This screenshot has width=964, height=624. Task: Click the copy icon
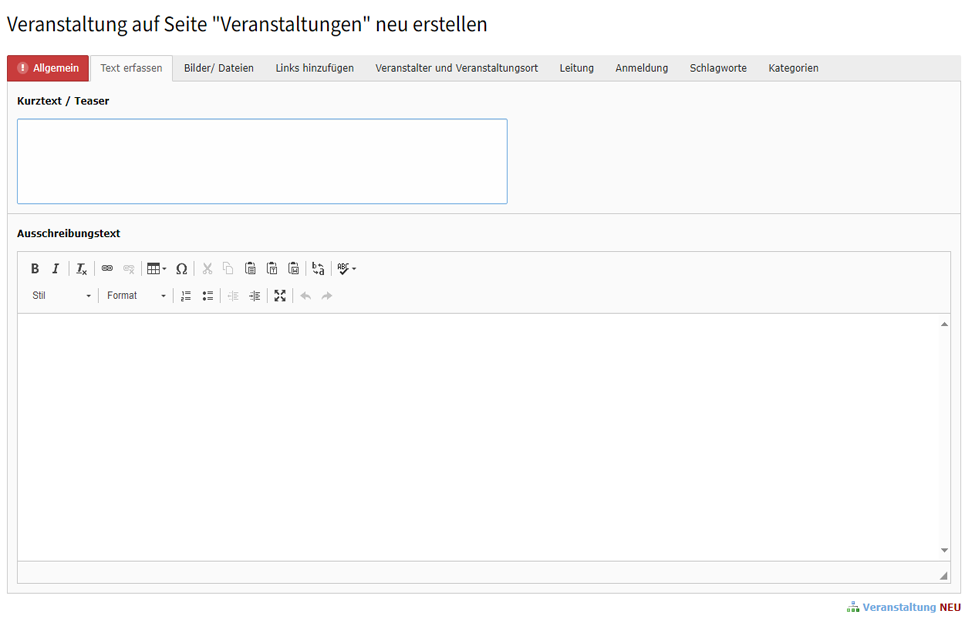228,269
